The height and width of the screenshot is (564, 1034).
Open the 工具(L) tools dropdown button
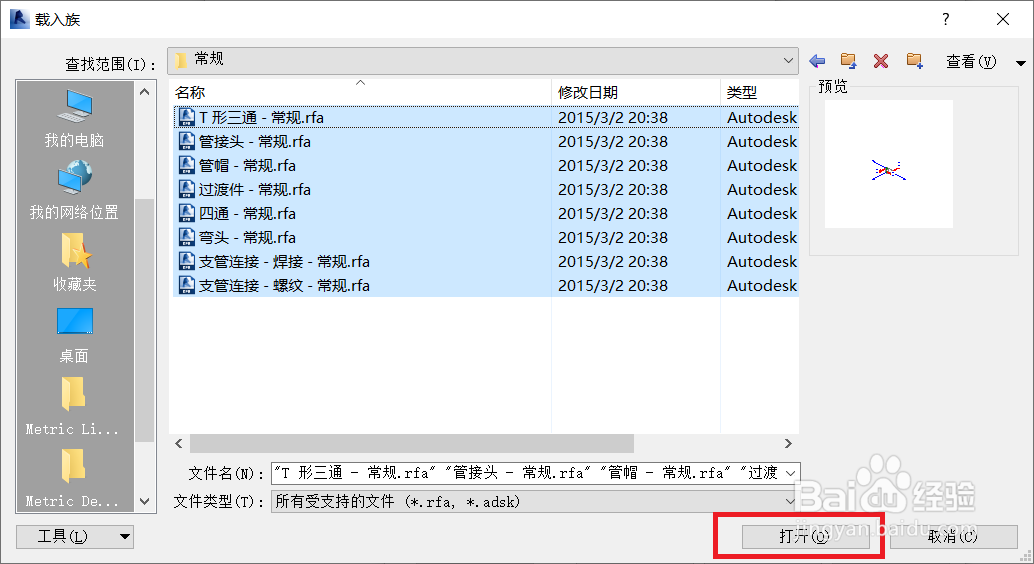click(75, 536)
